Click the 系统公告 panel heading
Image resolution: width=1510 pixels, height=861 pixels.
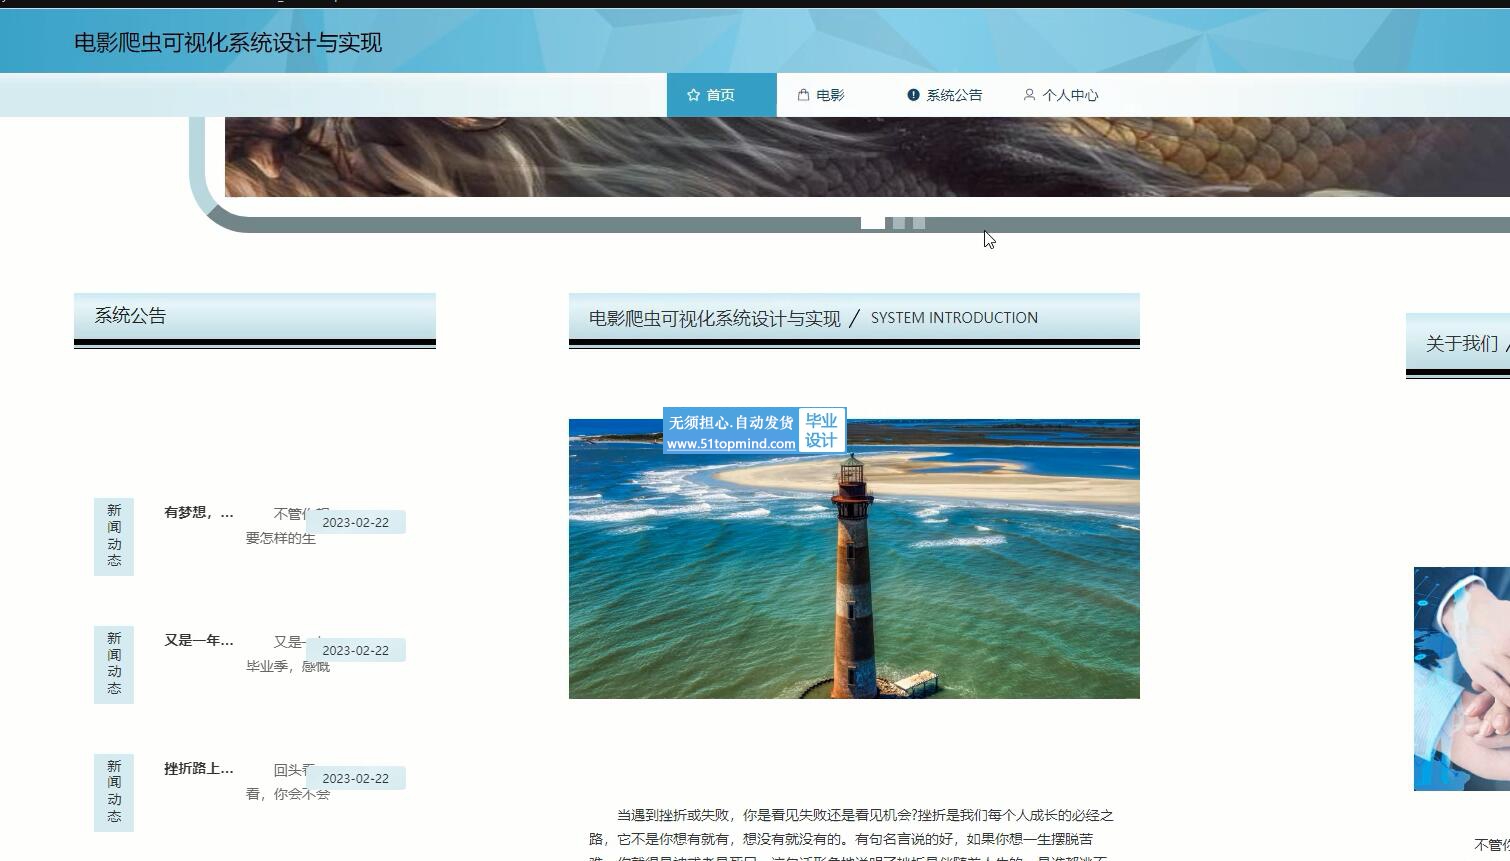130,316
